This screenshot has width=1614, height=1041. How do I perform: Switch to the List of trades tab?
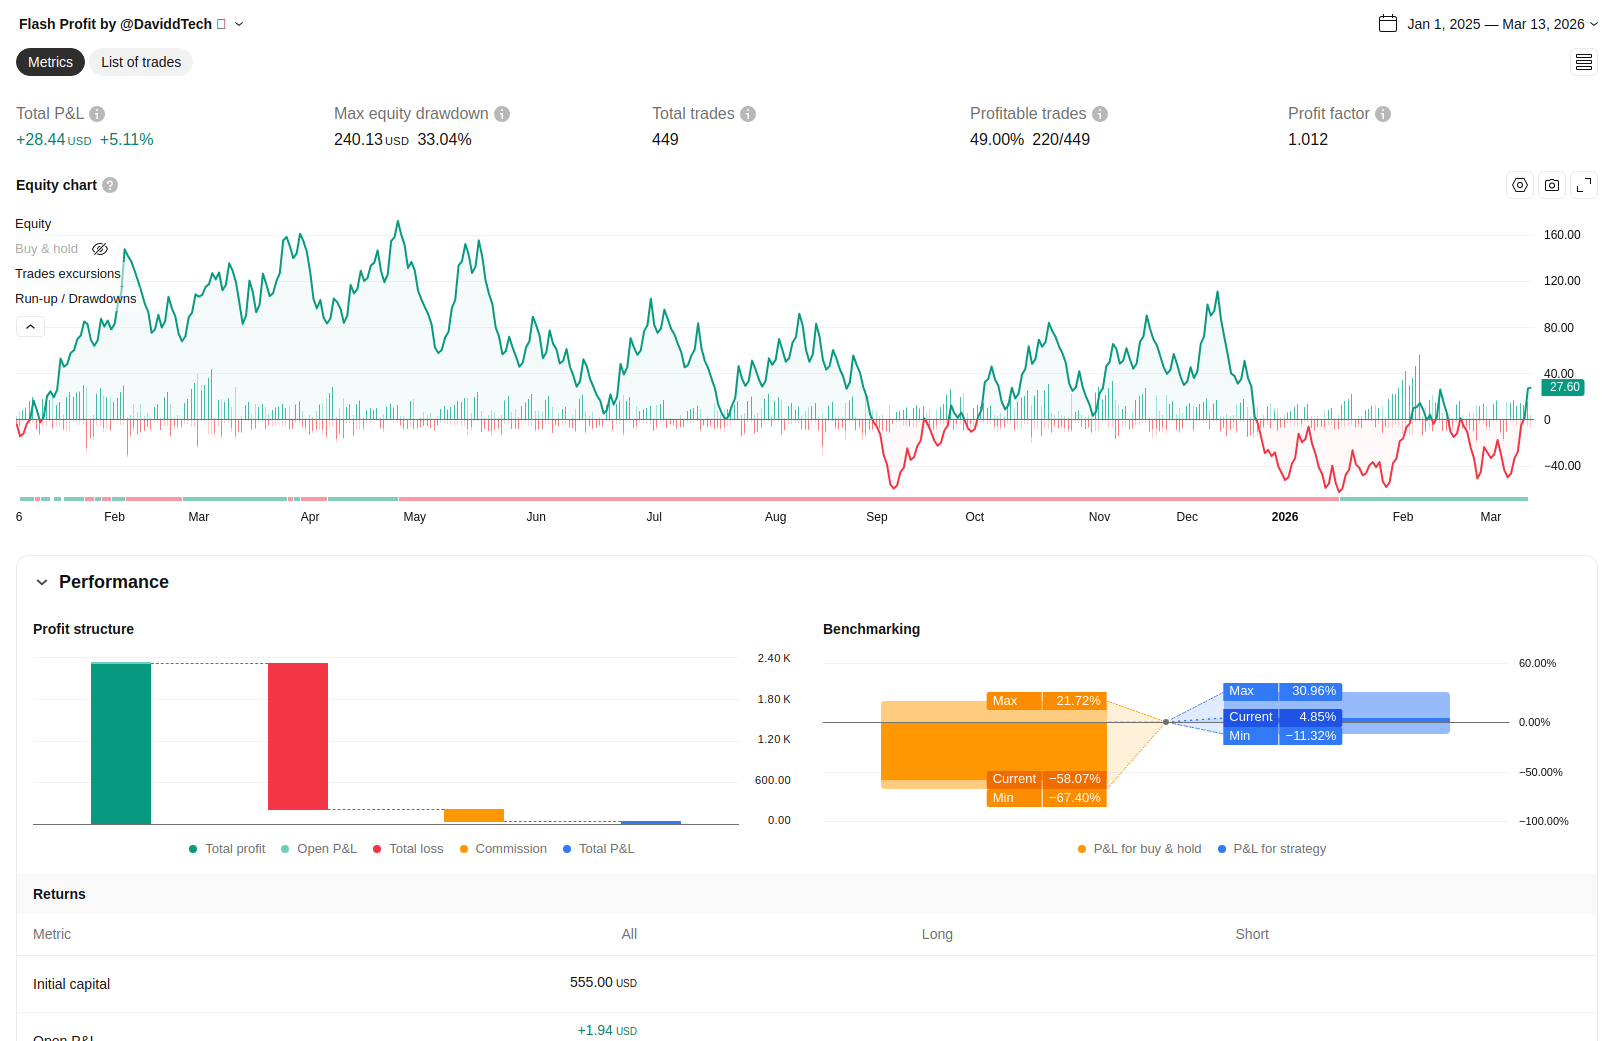(x=141, y=62)
